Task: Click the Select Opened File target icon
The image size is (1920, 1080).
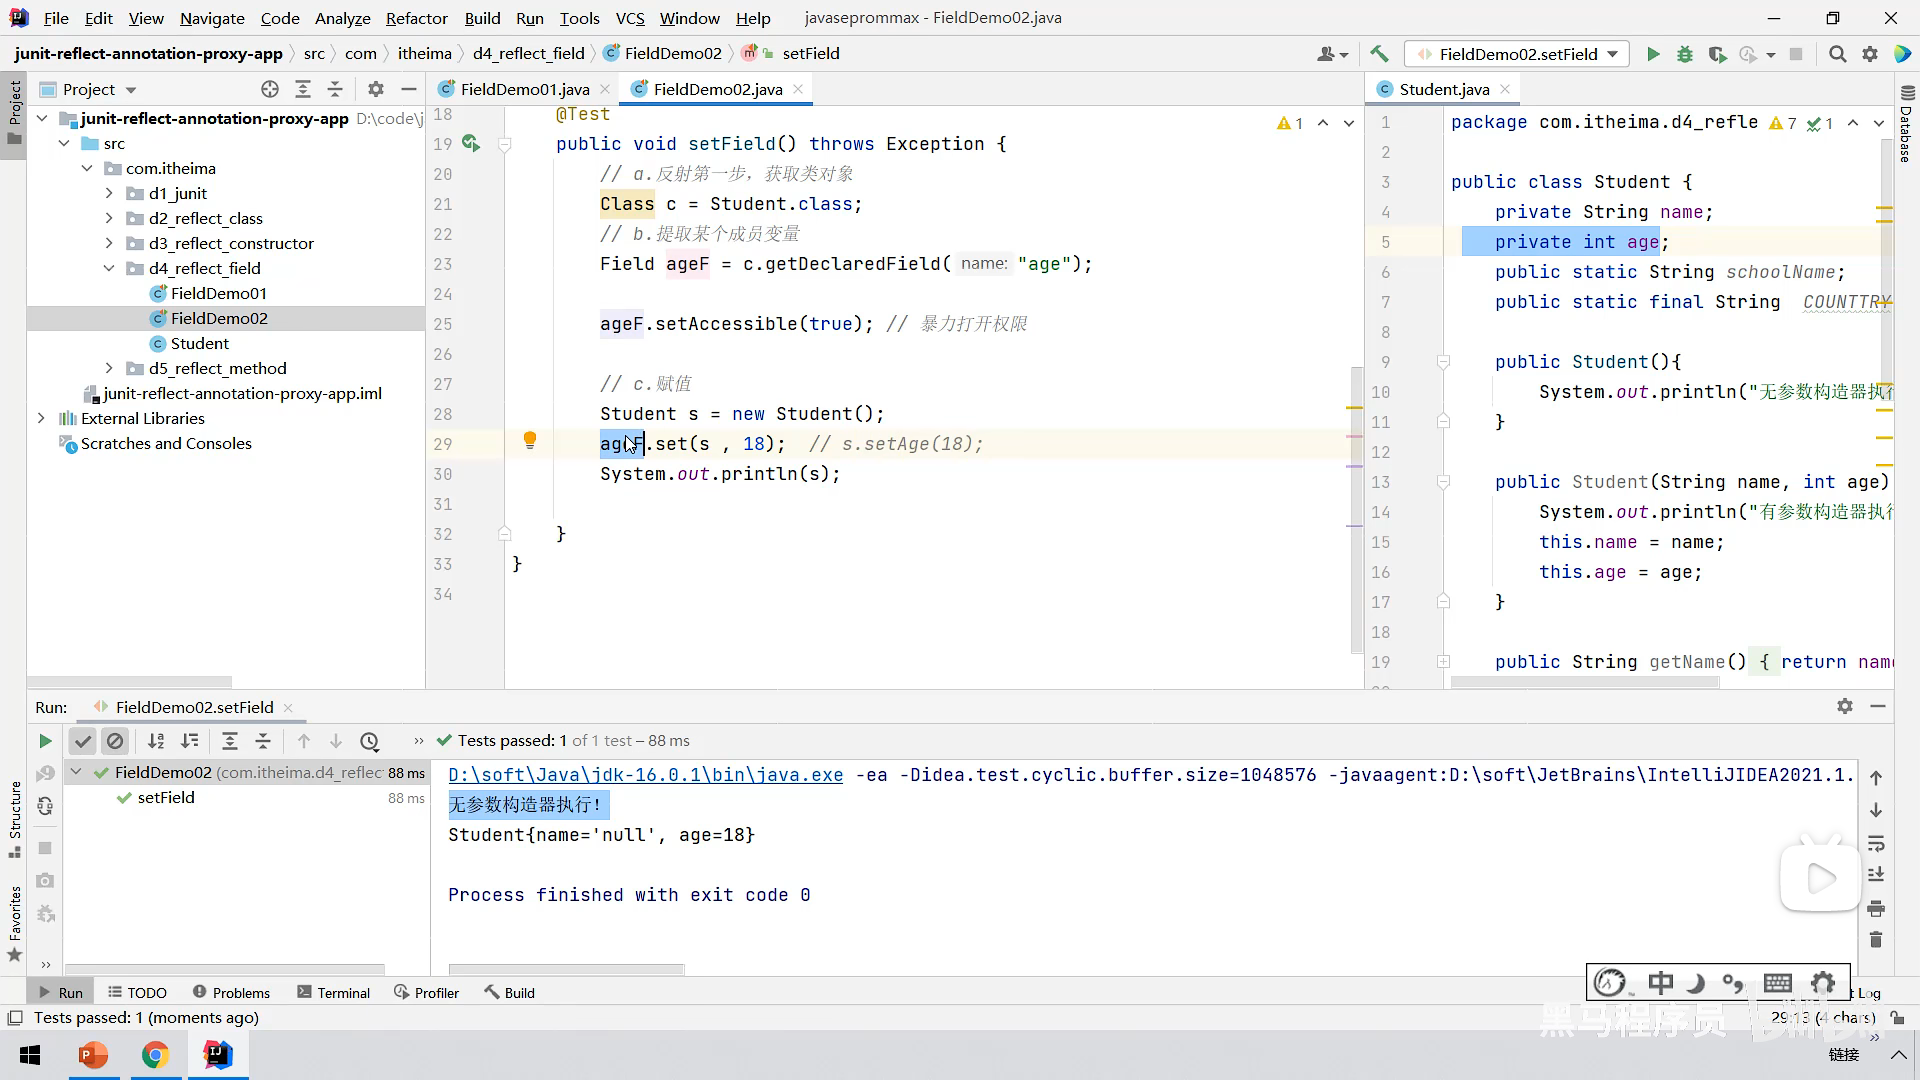Action: click(x=270, y=89)
